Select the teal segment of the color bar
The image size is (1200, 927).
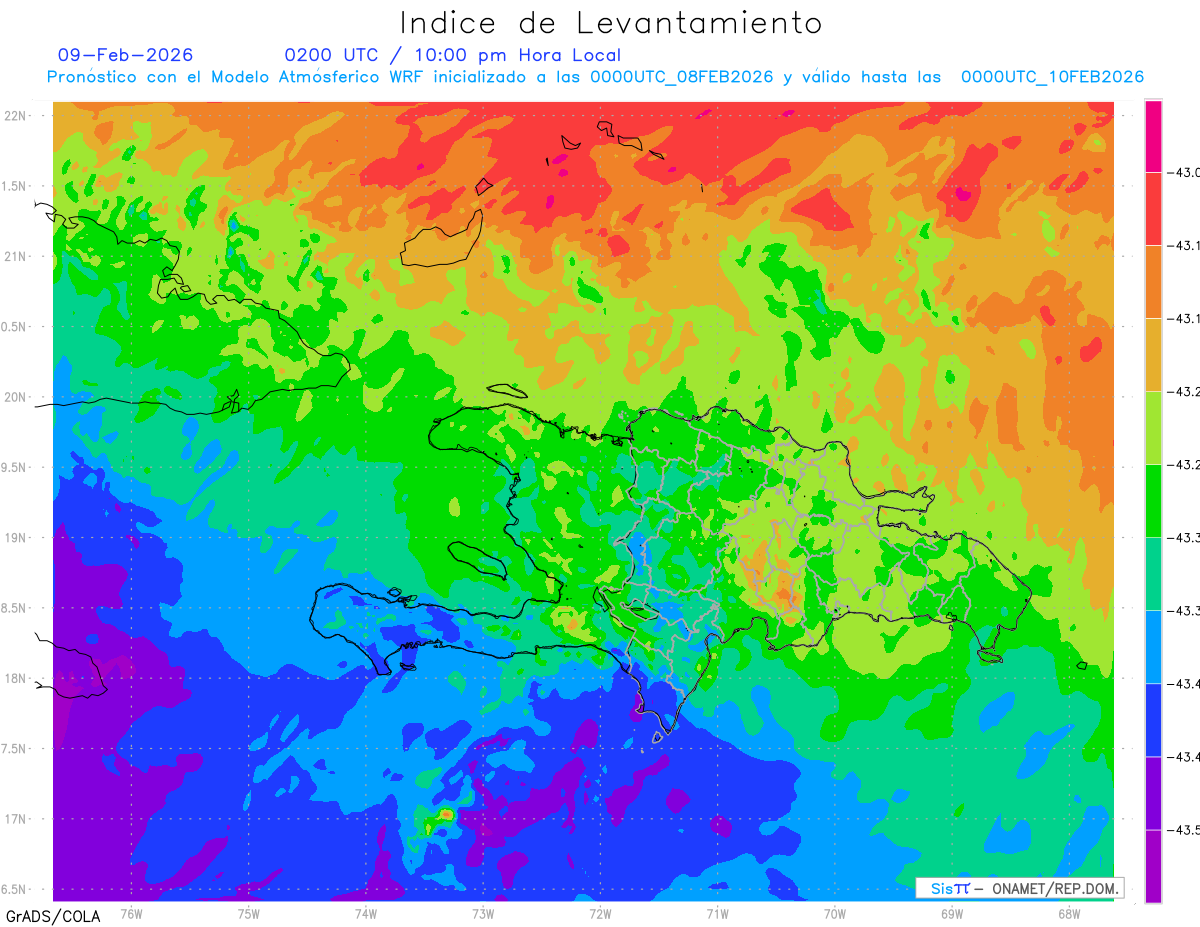click(x=1153, y=574)
